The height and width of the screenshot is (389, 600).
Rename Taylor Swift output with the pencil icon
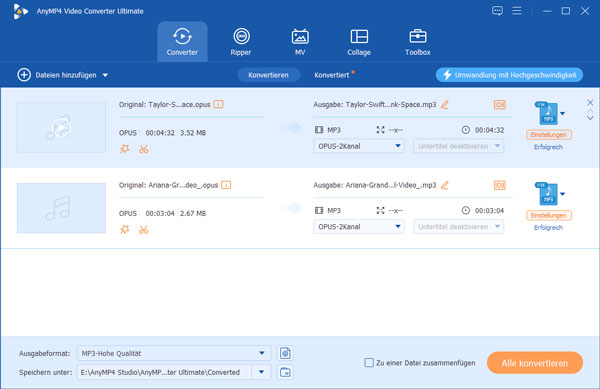445,105
